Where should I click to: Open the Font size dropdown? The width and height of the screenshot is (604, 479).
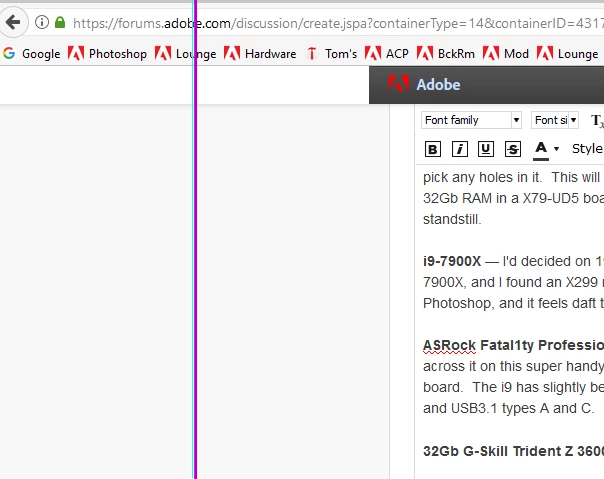pos(554,120)
